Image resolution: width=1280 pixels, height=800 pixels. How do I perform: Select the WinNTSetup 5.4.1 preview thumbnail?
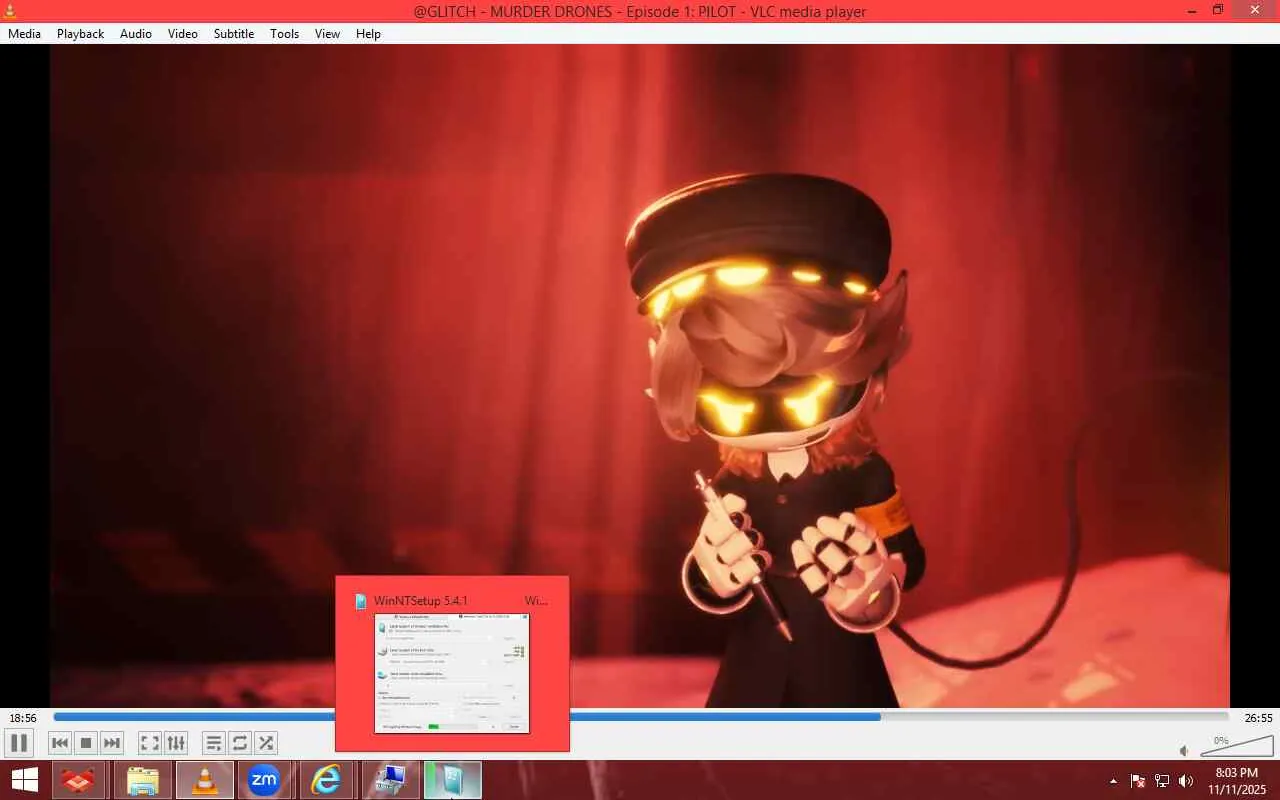coord(452,673)
